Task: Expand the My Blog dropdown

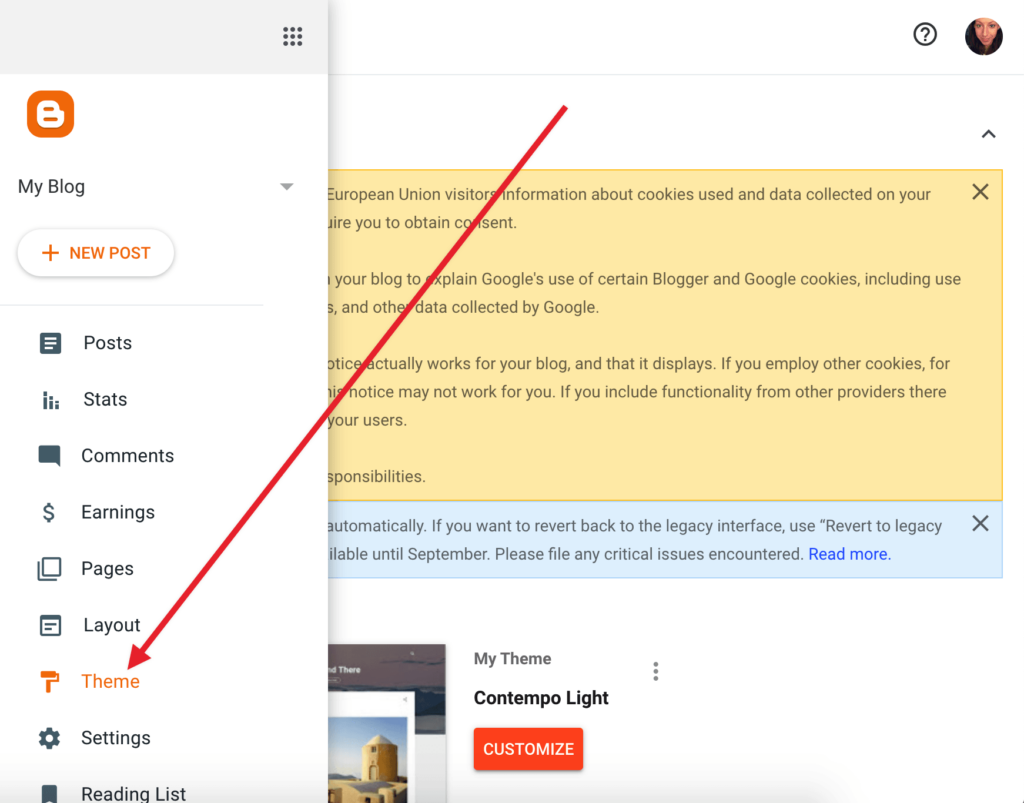Action: (x=287, y=186)
